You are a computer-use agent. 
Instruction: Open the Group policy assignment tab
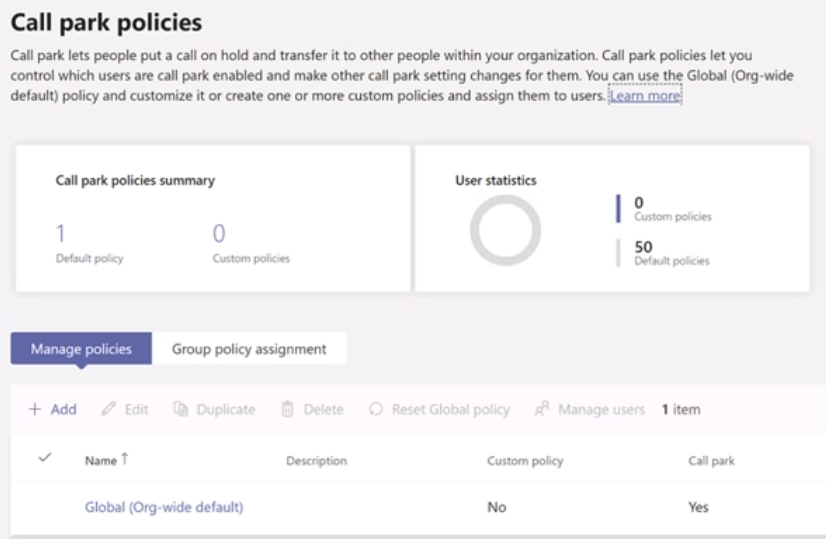(x=249, y=348)
